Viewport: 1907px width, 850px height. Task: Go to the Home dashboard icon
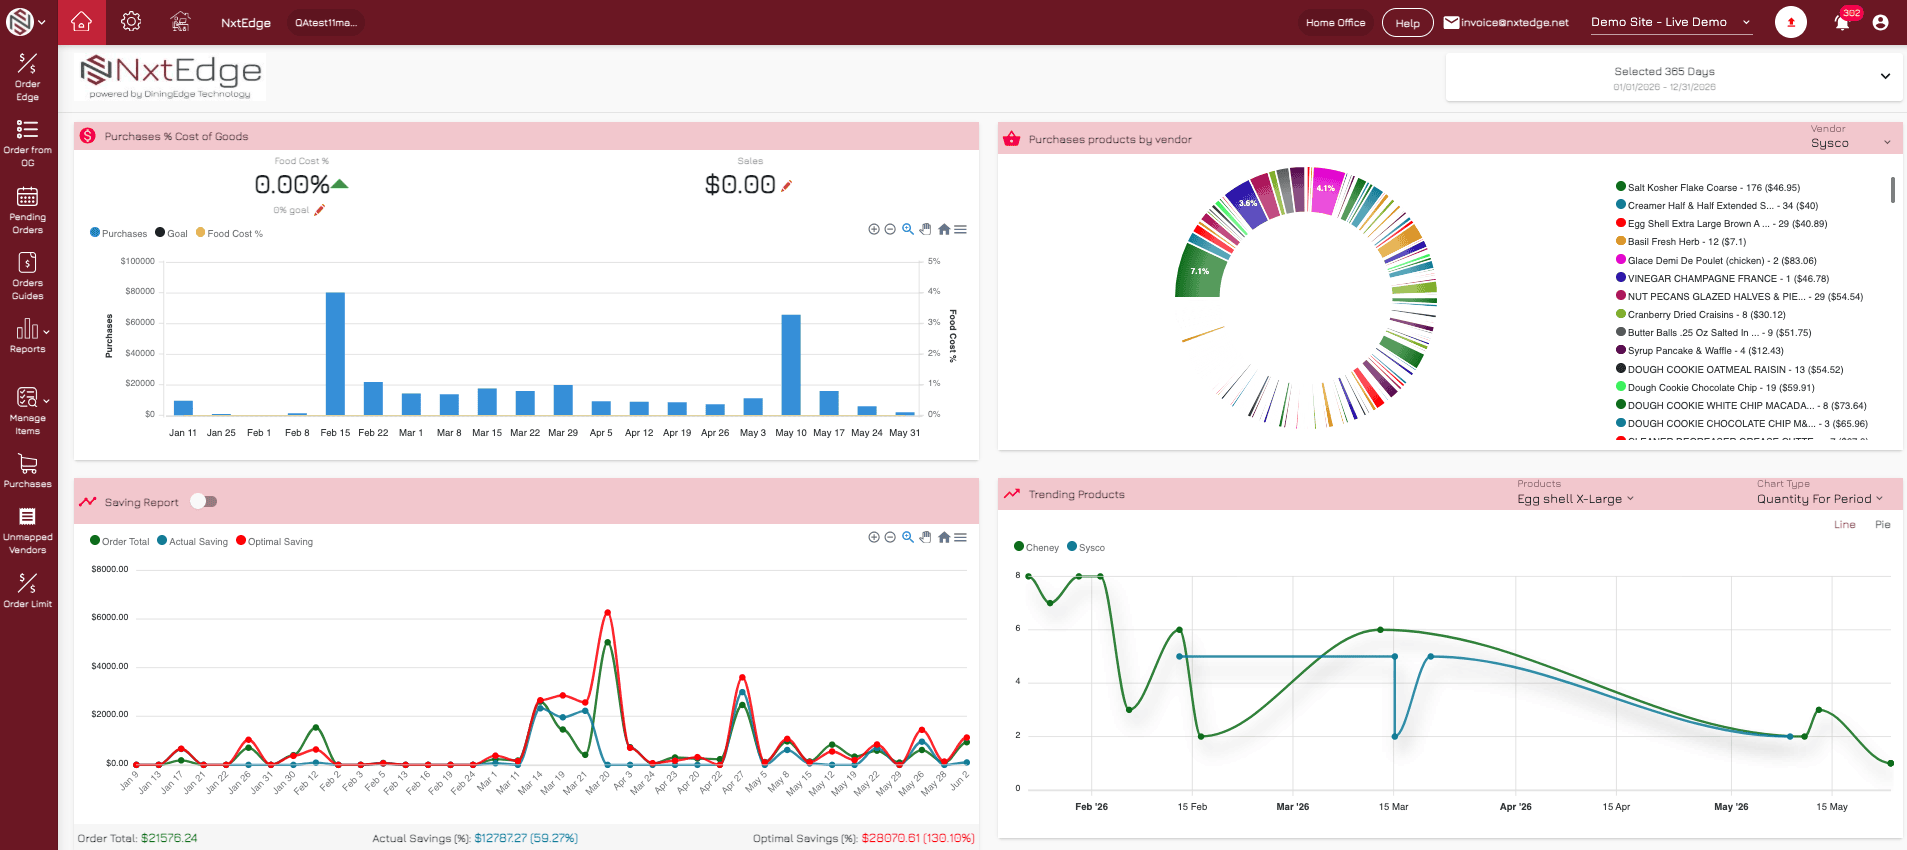pyautogui.click(x=82, y=22)
